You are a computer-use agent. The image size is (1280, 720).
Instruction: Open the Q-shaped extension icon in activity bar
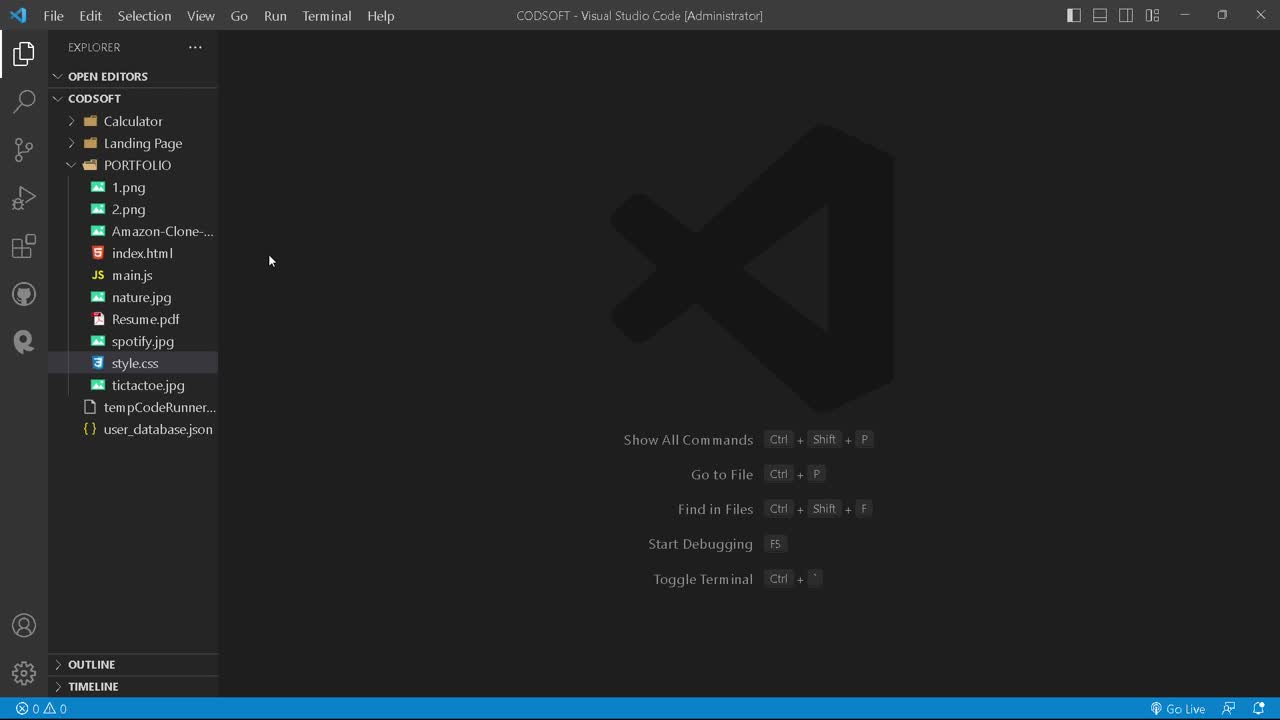[24, 342]
